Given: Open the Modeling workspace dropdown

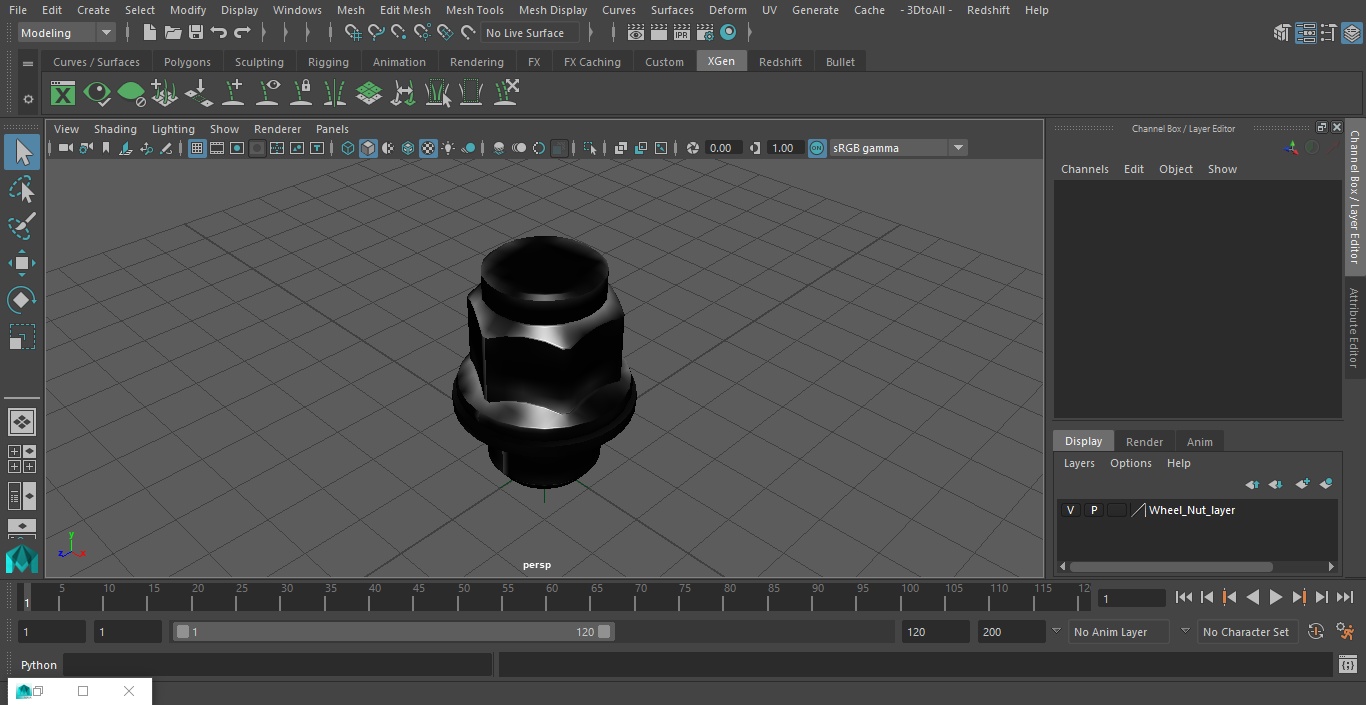Looking at the screenshot, I should 67,33.
